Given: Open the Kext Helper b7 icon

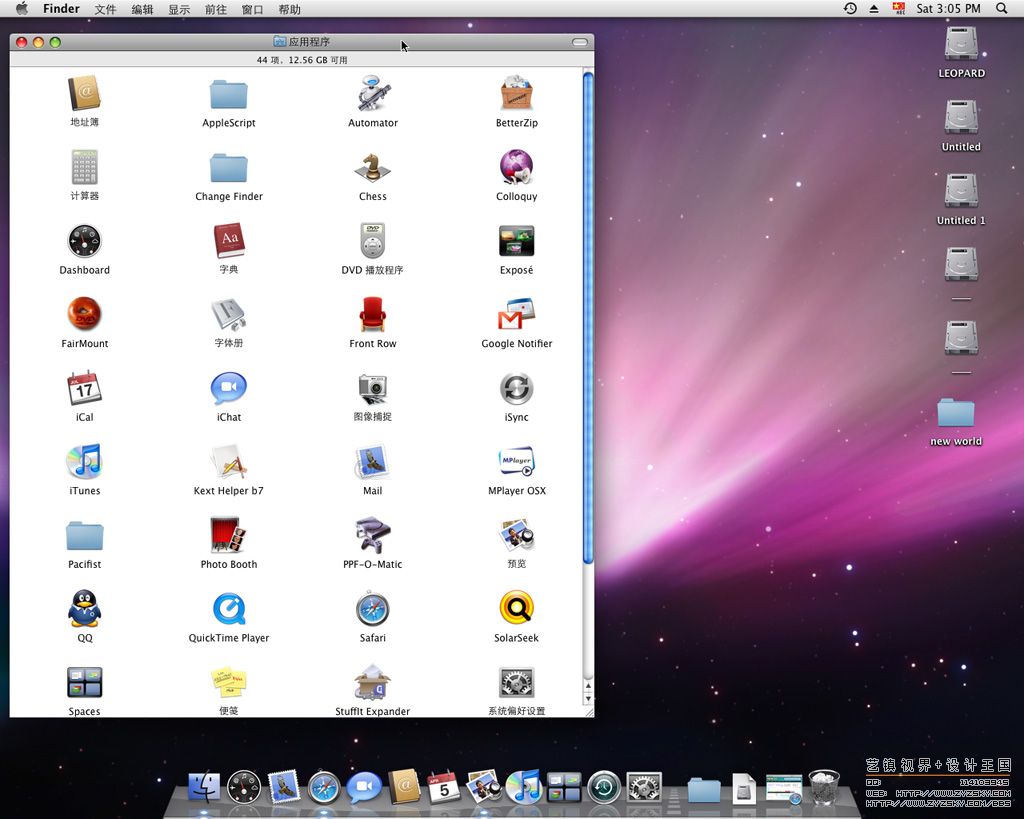Looking at the screenshot, I should coord(229,461).
